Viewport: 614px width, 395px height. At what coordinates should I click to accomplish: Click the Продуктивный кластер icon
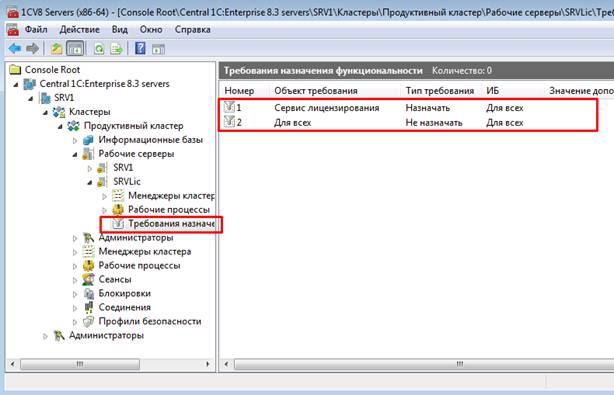(x=74, y=126)
